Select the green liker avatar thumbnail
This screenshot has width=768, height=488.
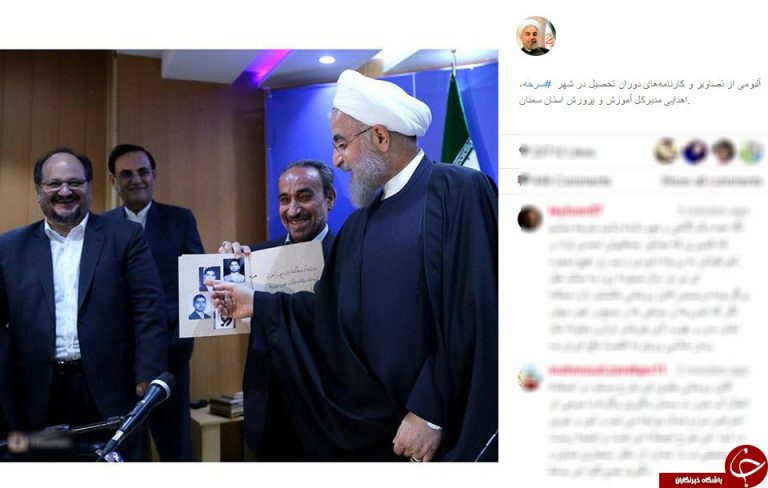click(x=751, y=152)
